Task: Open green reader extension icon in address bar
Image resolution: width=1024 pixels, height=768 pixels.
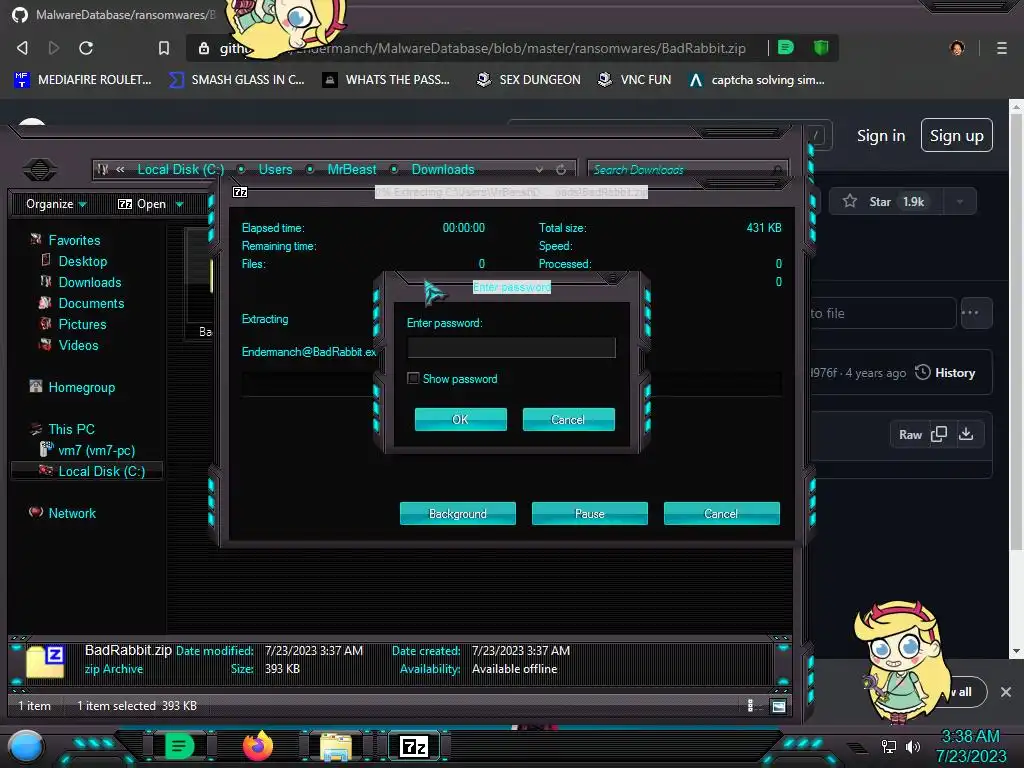Action: click(x=786, y=47)
